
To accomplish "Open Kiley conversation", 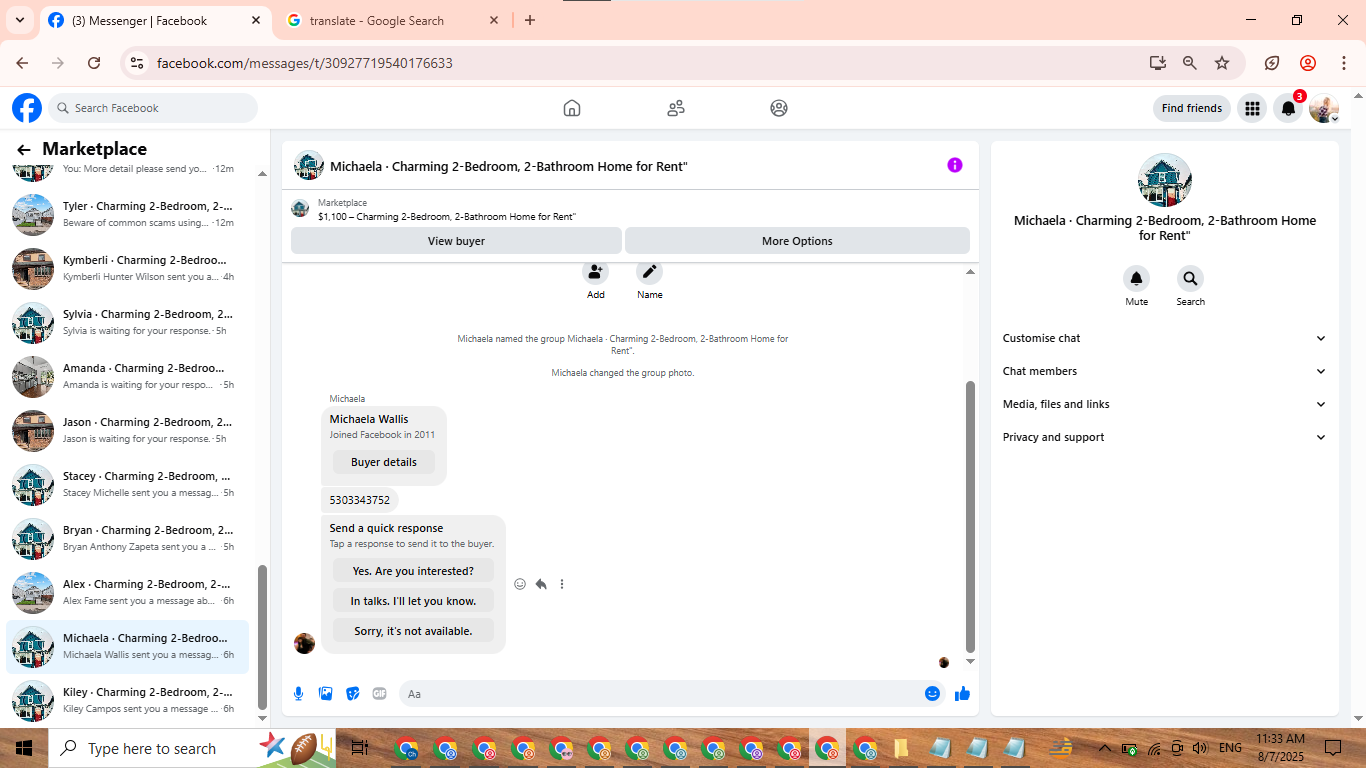I will pos(128,700).
